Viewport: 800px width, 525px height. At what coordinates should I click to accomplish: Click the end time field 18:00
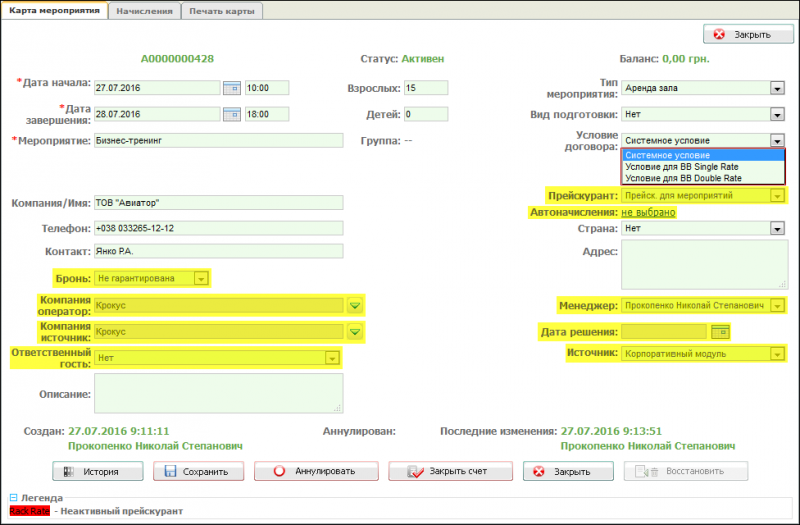click(x=267, y=114)
